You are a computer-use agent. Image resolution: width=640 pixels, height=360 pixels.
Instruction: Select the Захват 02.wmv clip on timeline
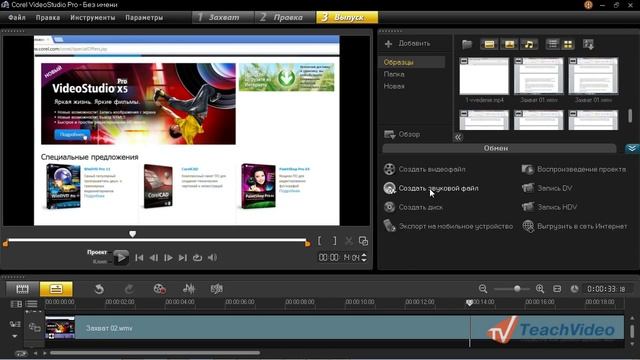[x=334, y=327]
